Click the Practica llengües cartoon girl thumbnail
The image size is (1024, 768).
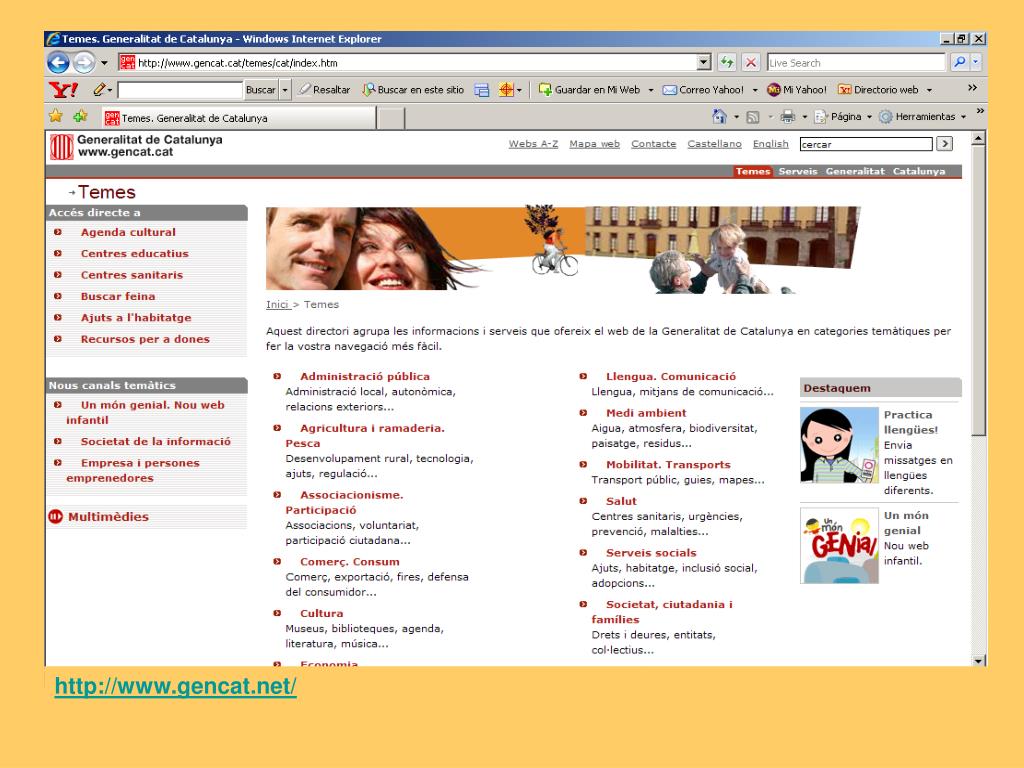point(839,445)
